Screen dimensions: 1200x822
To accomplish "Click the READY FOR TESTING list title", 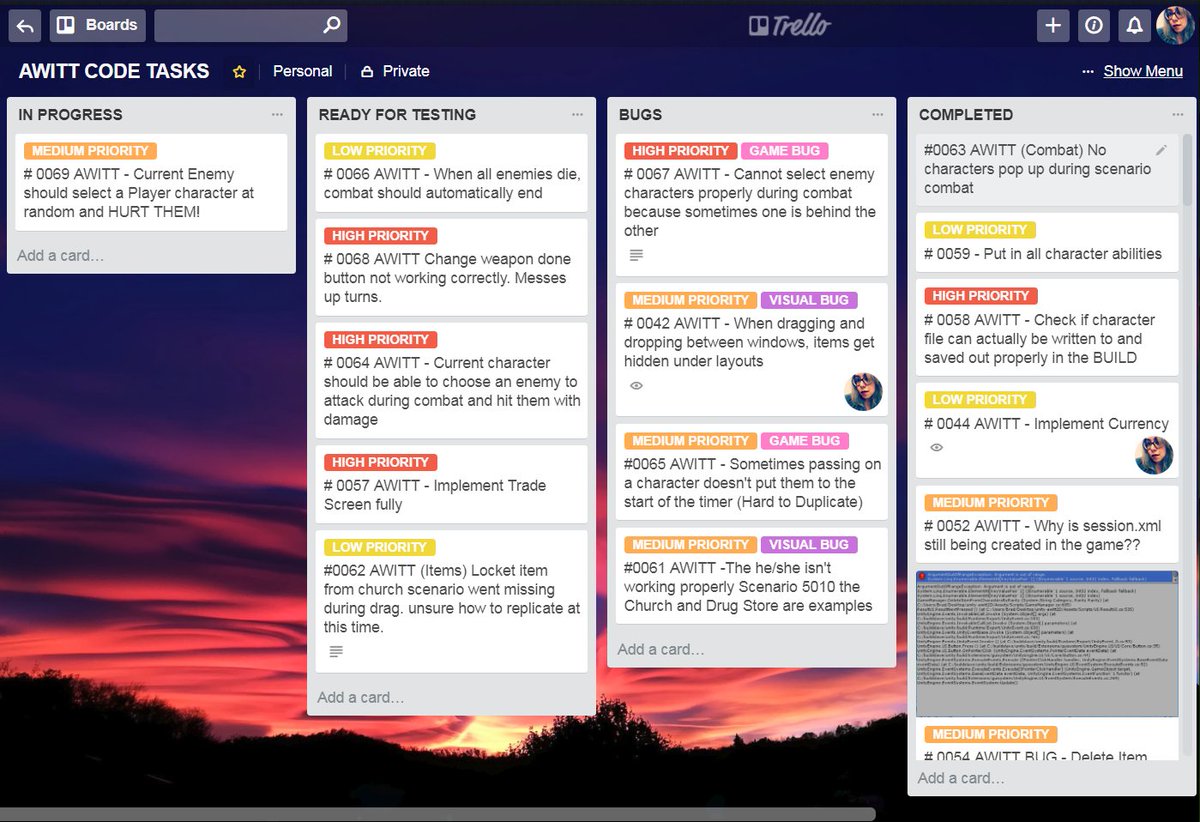I will (397, 115).
